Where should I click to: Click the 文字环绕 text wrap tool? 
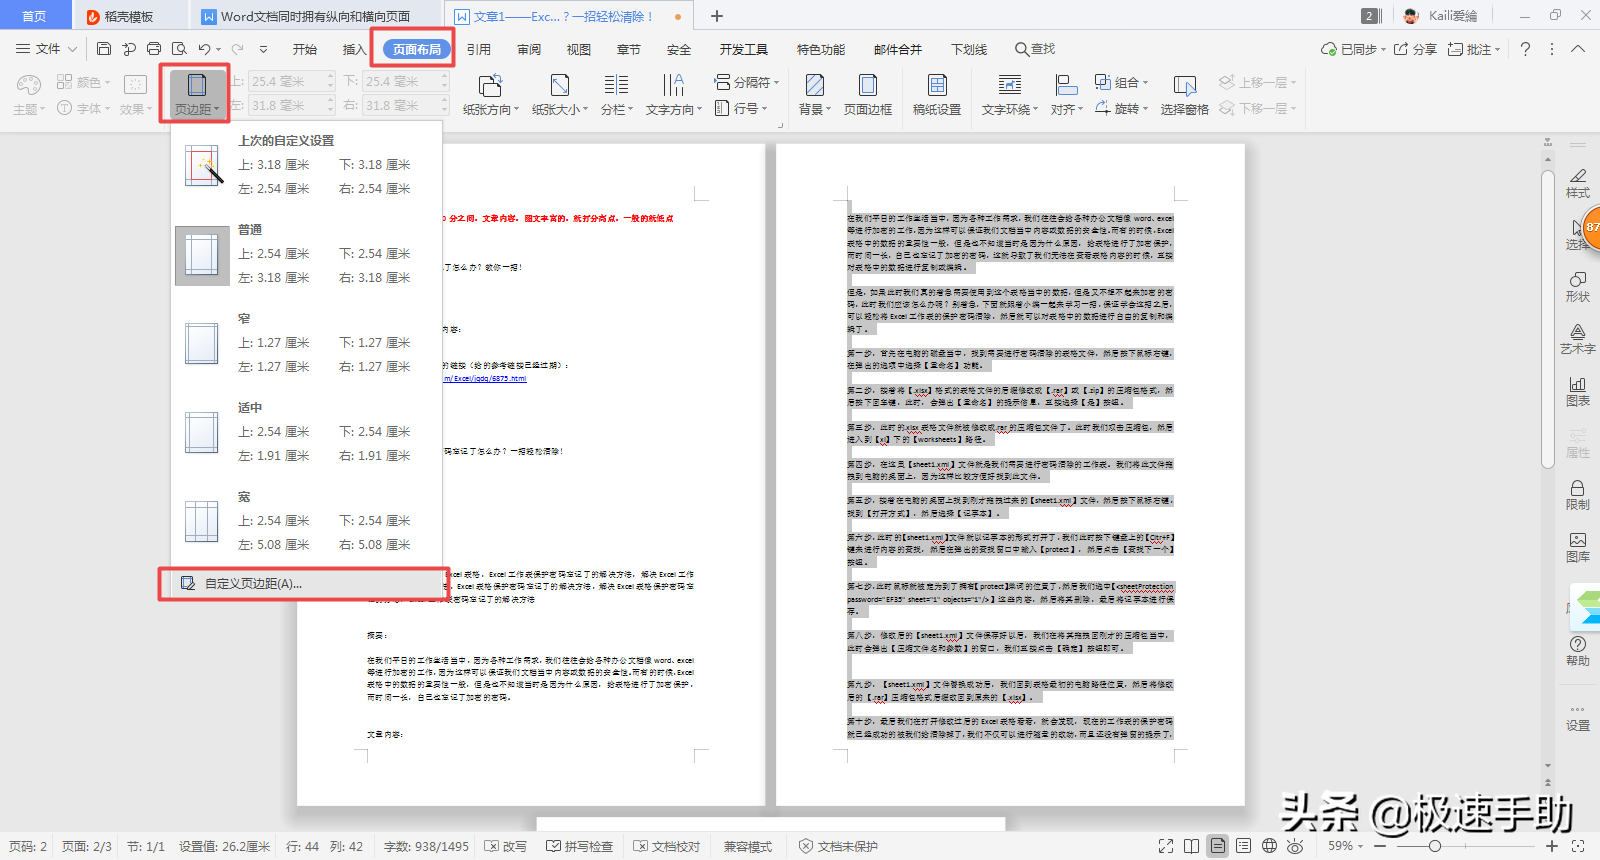[1010, 95]
